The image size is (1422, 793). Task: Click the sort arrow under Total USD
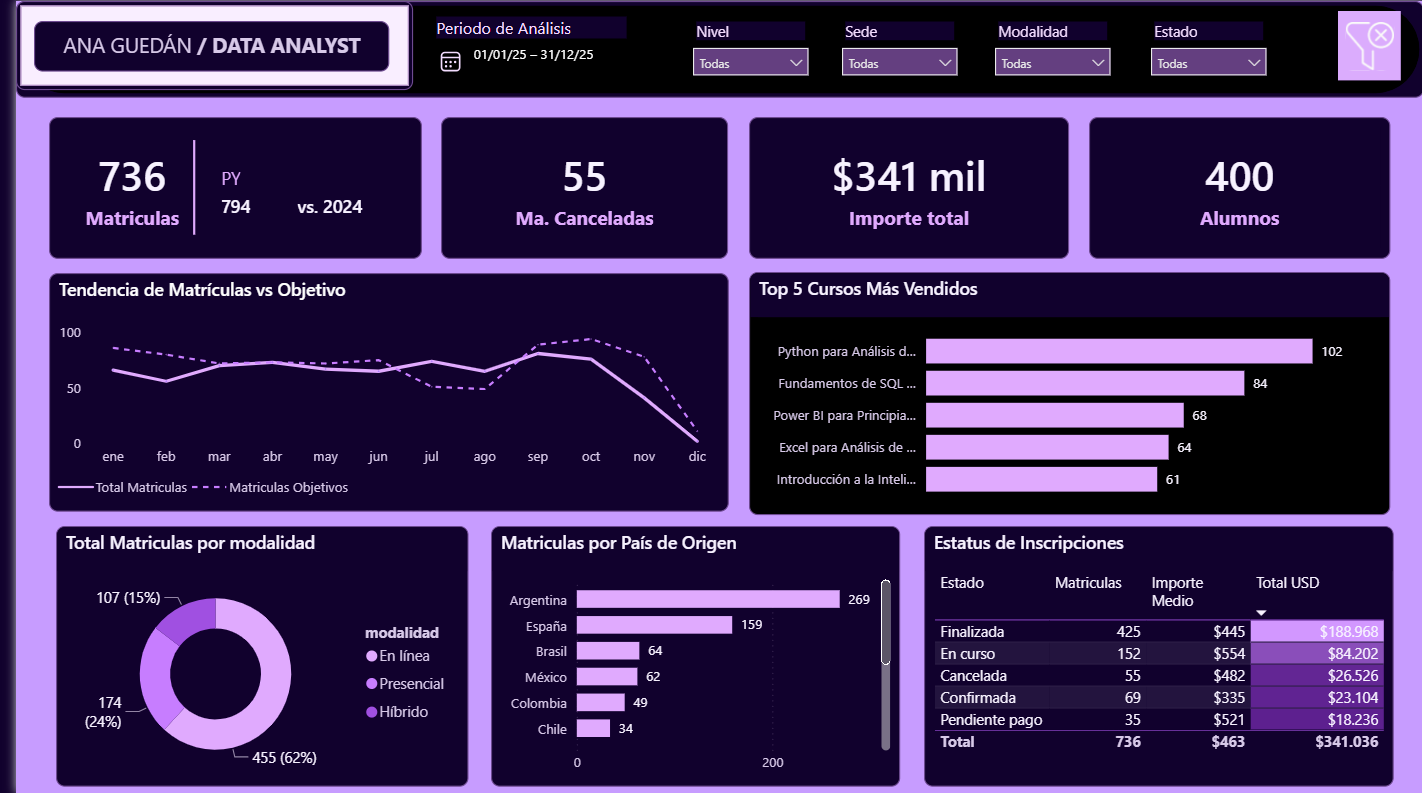(x=1261, y=613)
